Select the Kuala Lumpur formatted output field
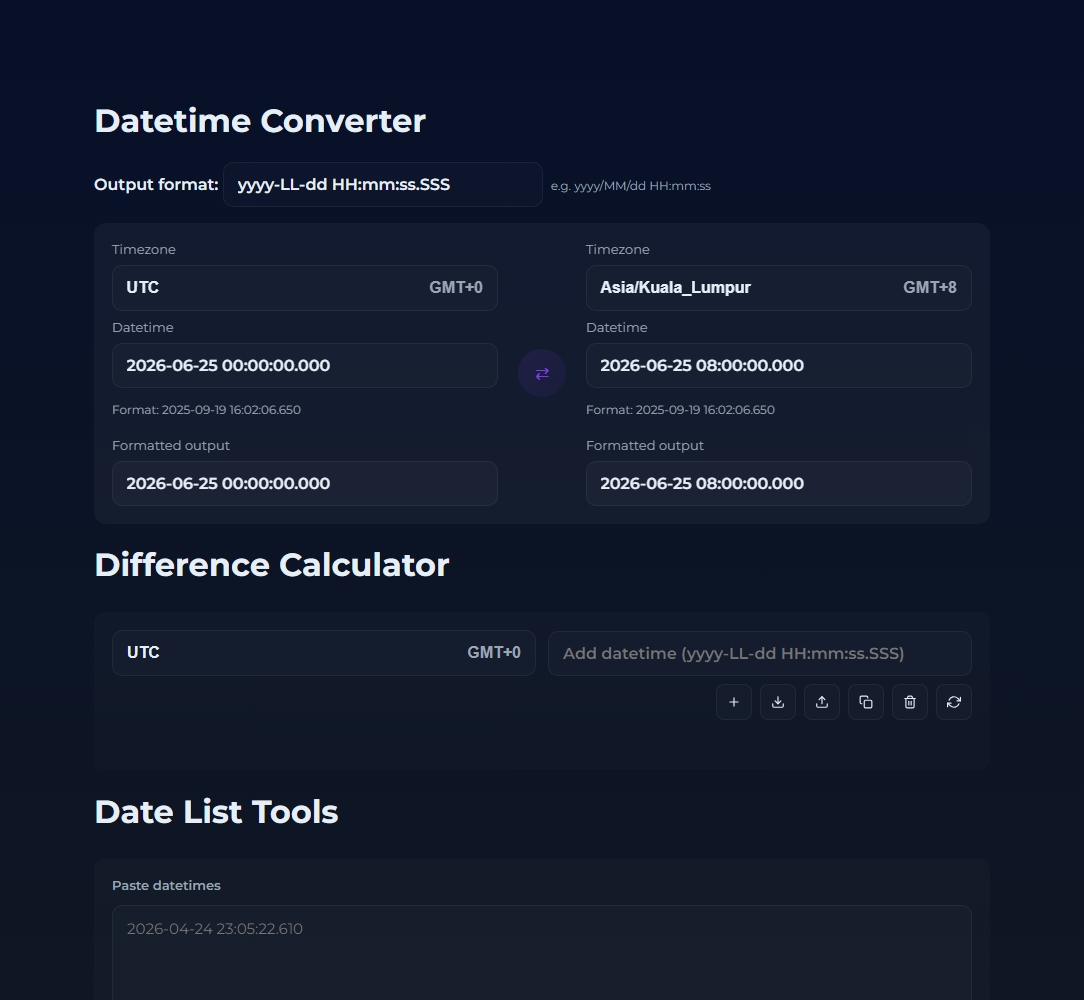 778,483
